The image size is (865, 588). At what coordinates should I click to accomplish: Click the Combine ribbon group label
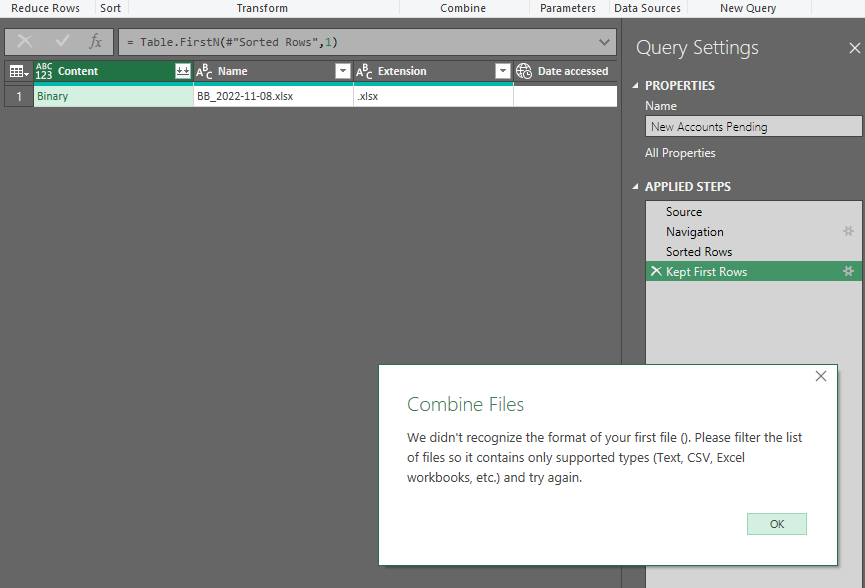tap(463, 8)
